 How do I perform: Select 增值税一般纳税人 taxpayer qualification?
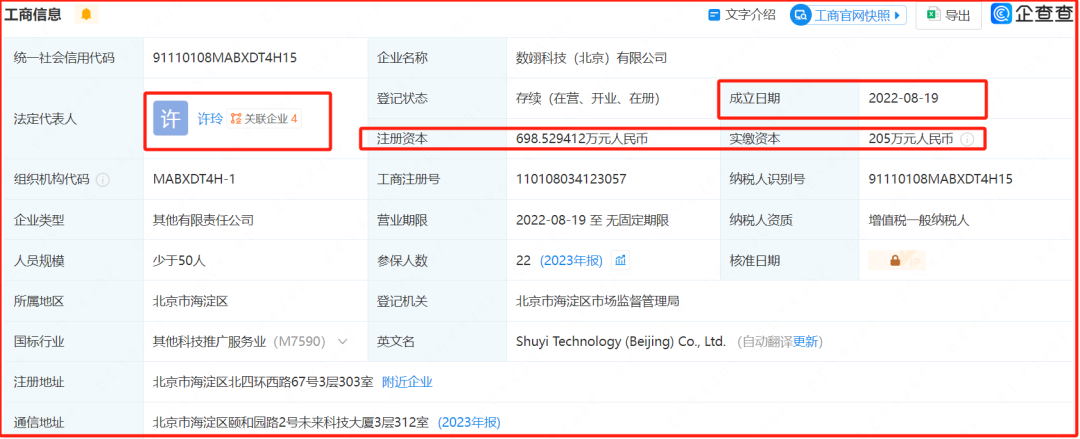pos(919,221)
